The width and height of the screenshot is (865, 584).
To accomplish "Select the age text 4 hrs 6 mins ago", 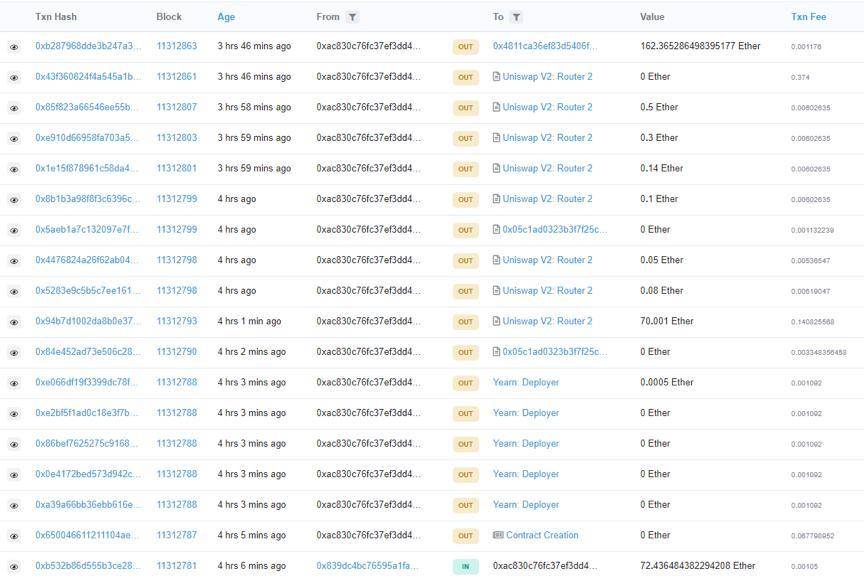I will (252, 566).
